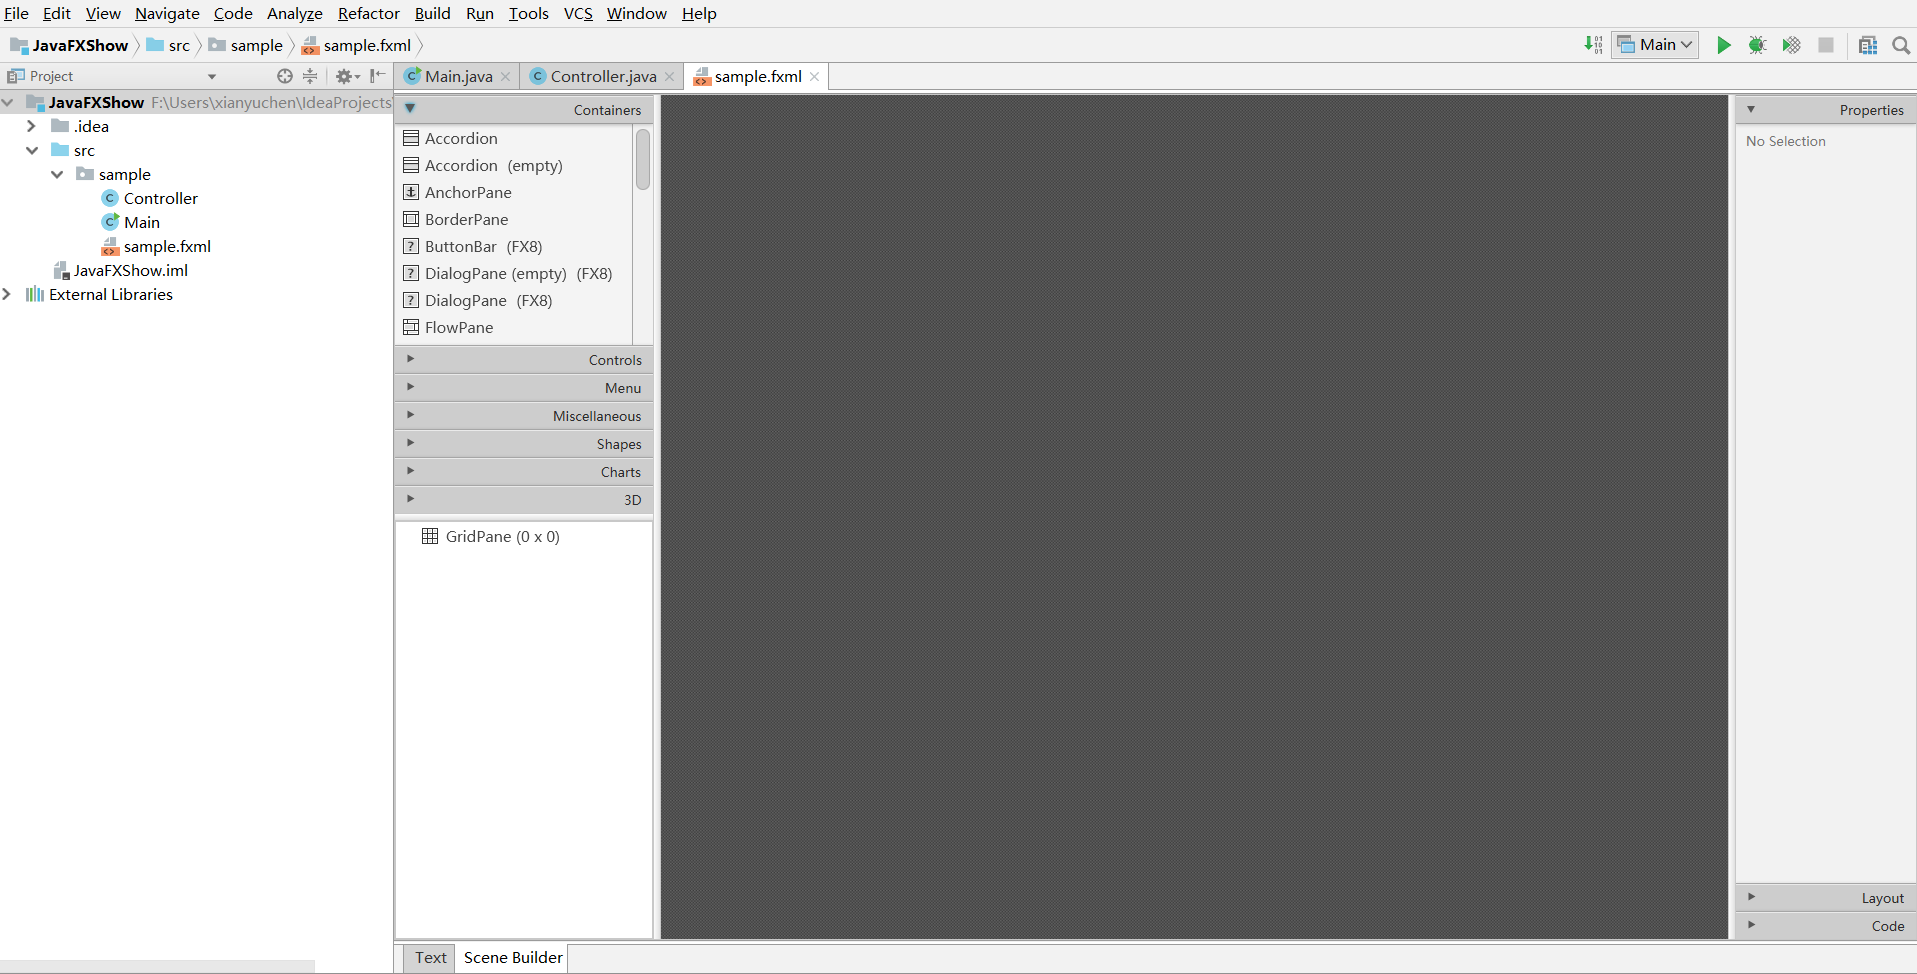Select the Accordion (empty) entry
The height and width of the screenshot is (974, 1917).
click(x=493, y=165)
